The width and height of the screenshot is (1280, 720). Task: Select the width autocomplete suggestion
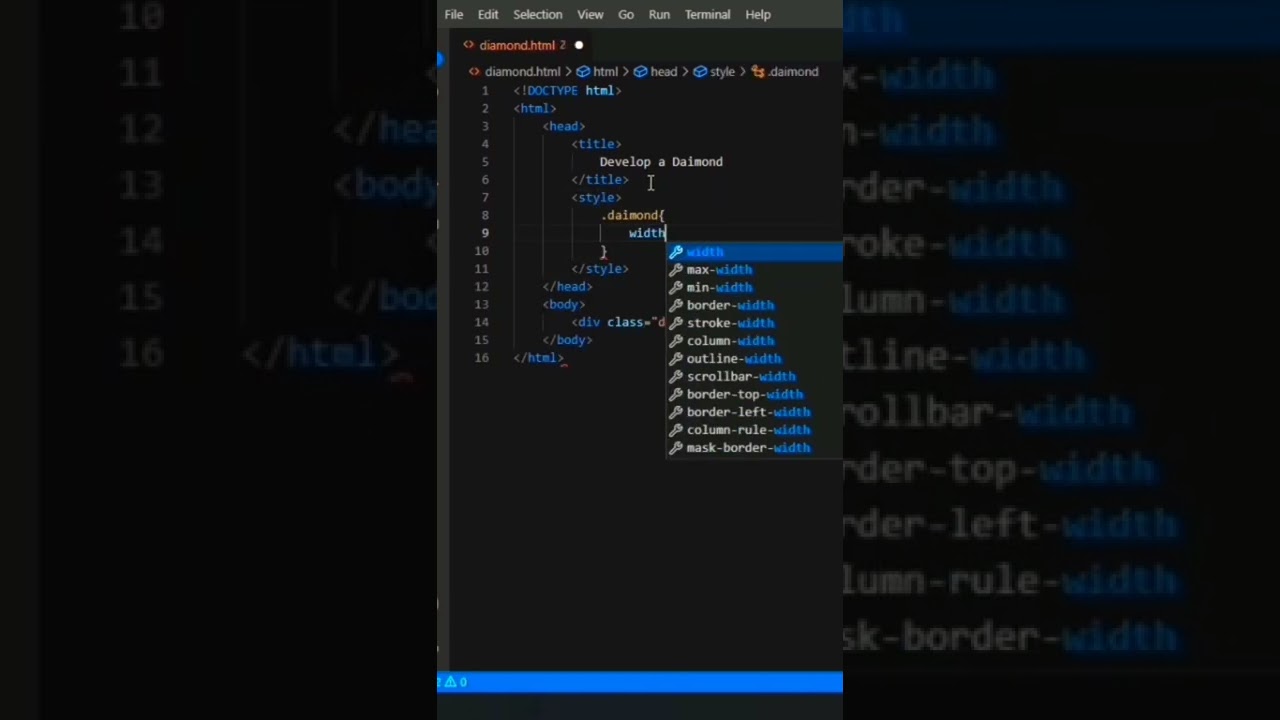(x=756, y=252)
